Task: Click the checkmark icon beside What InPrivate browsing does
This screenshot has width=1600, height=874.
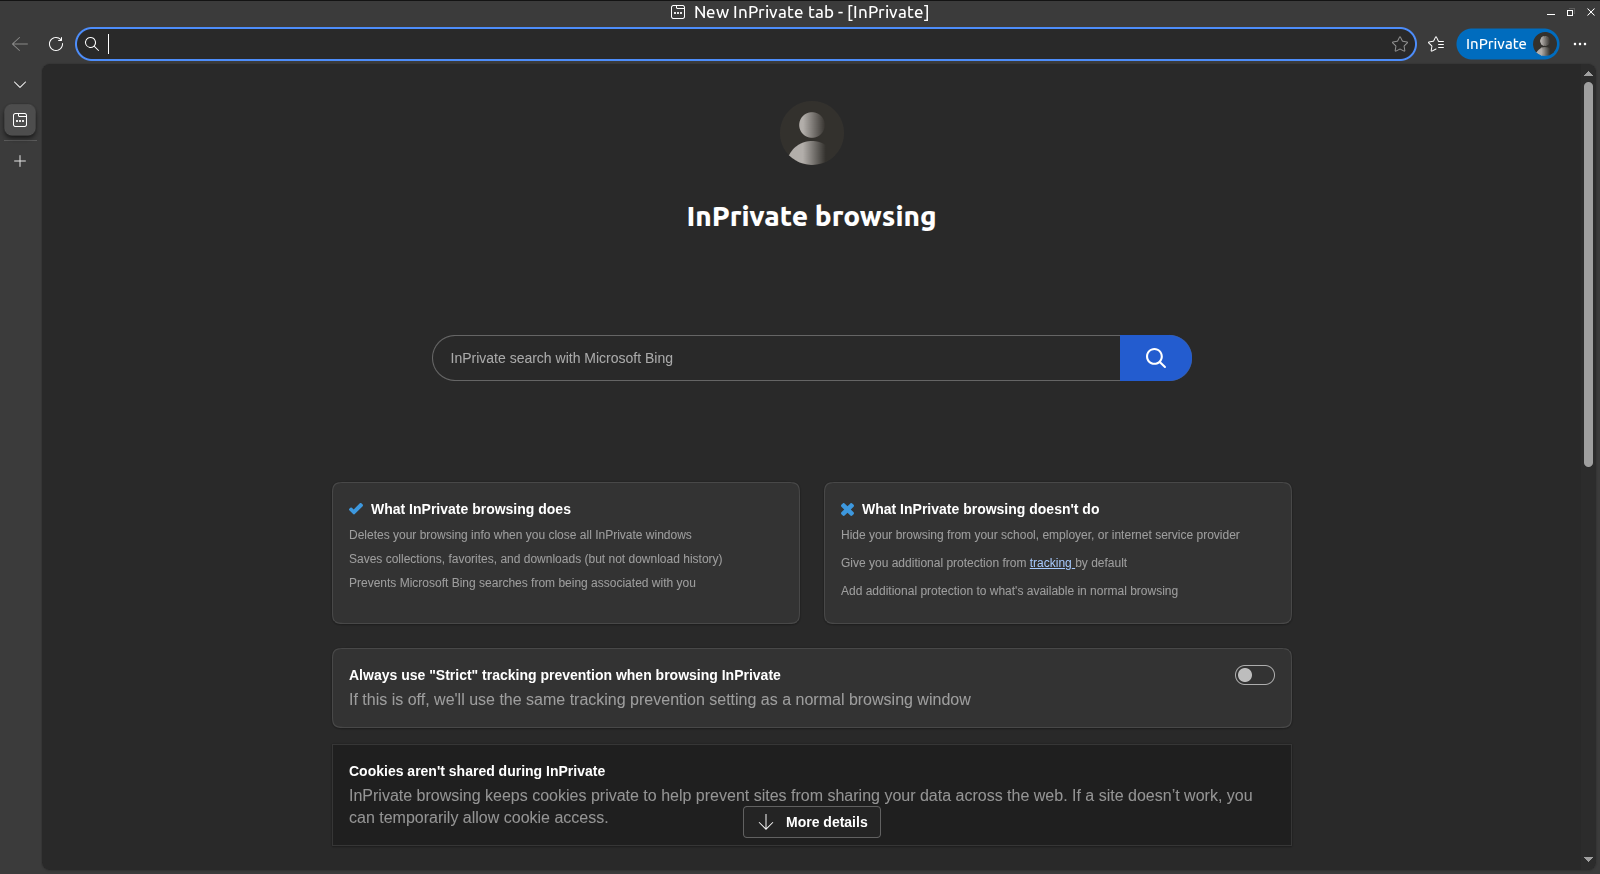Action: coord(356,509)
